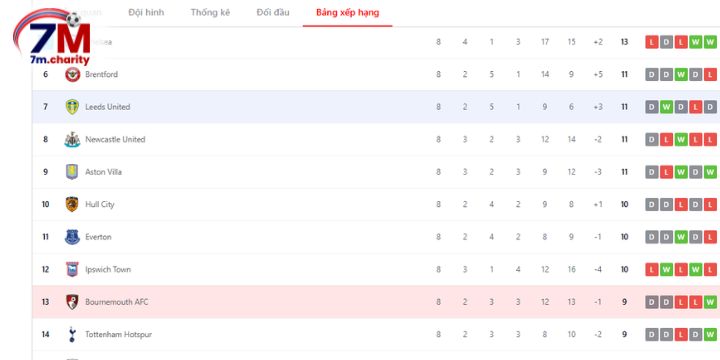Click Brentford's green W form badge
Viewport: 720px width, 360px height.
pos(681,74)
